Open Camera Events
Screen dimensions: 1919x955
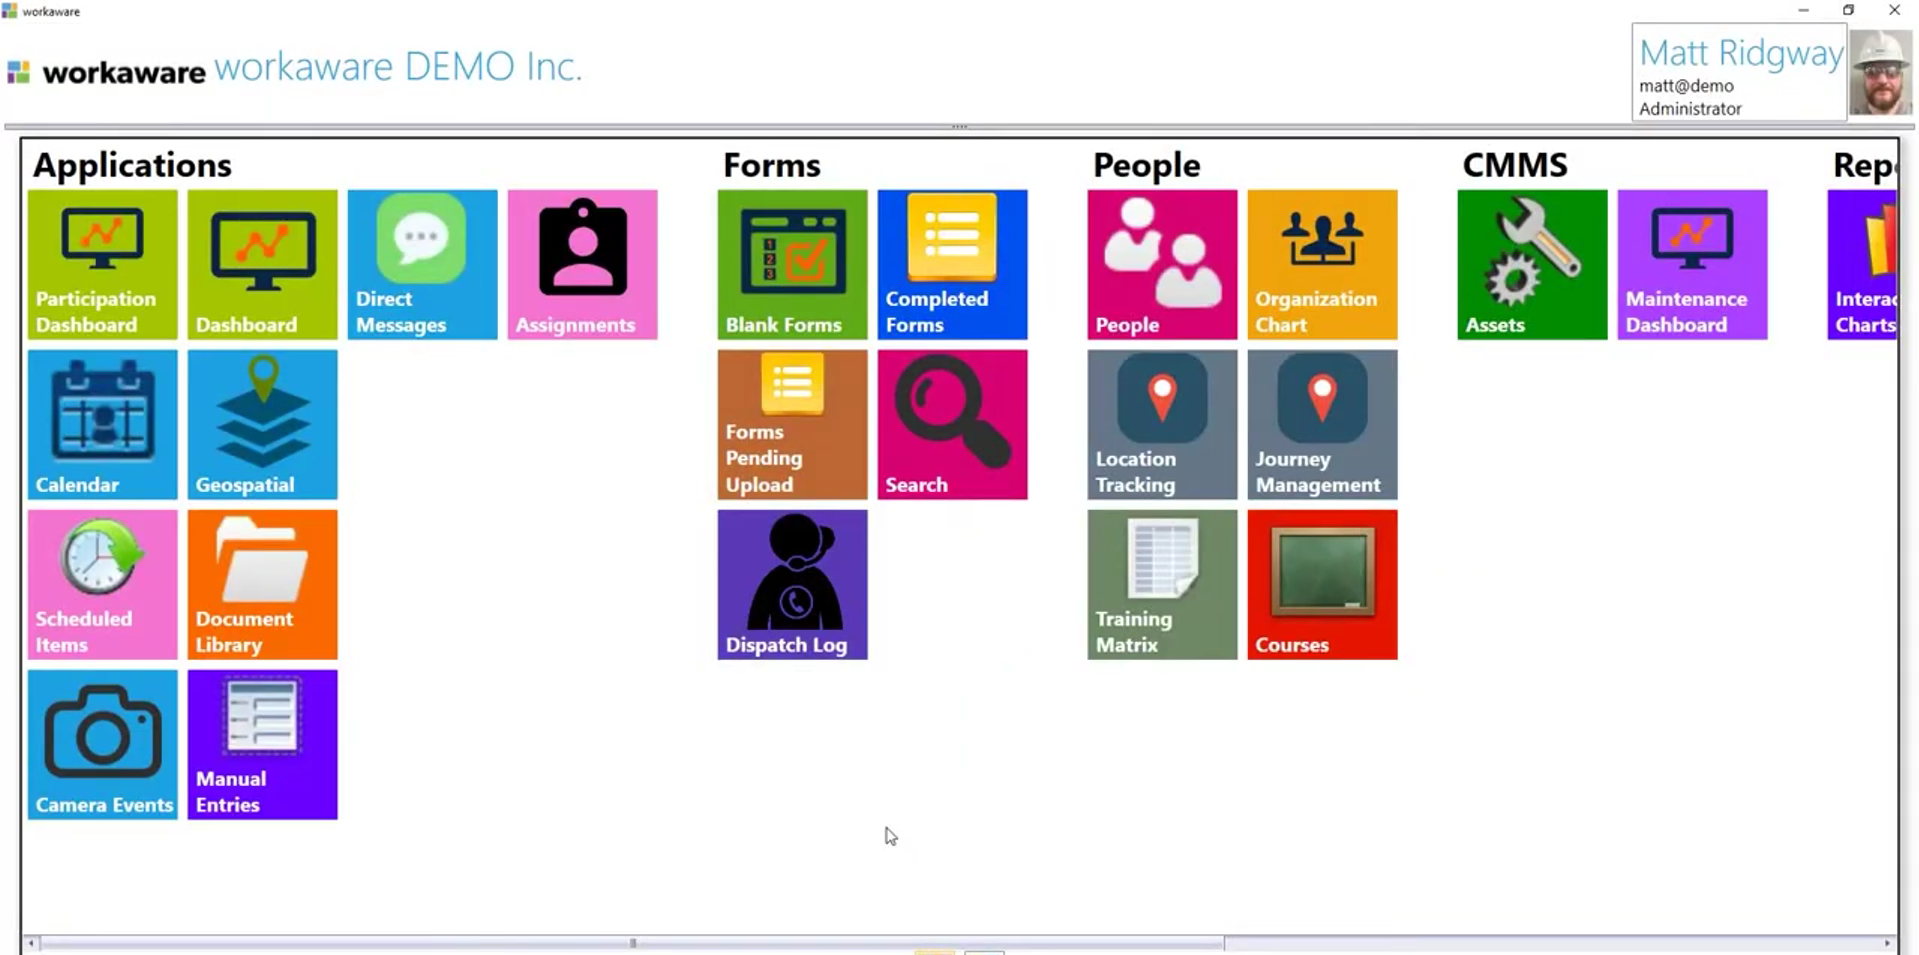[103, 745]
